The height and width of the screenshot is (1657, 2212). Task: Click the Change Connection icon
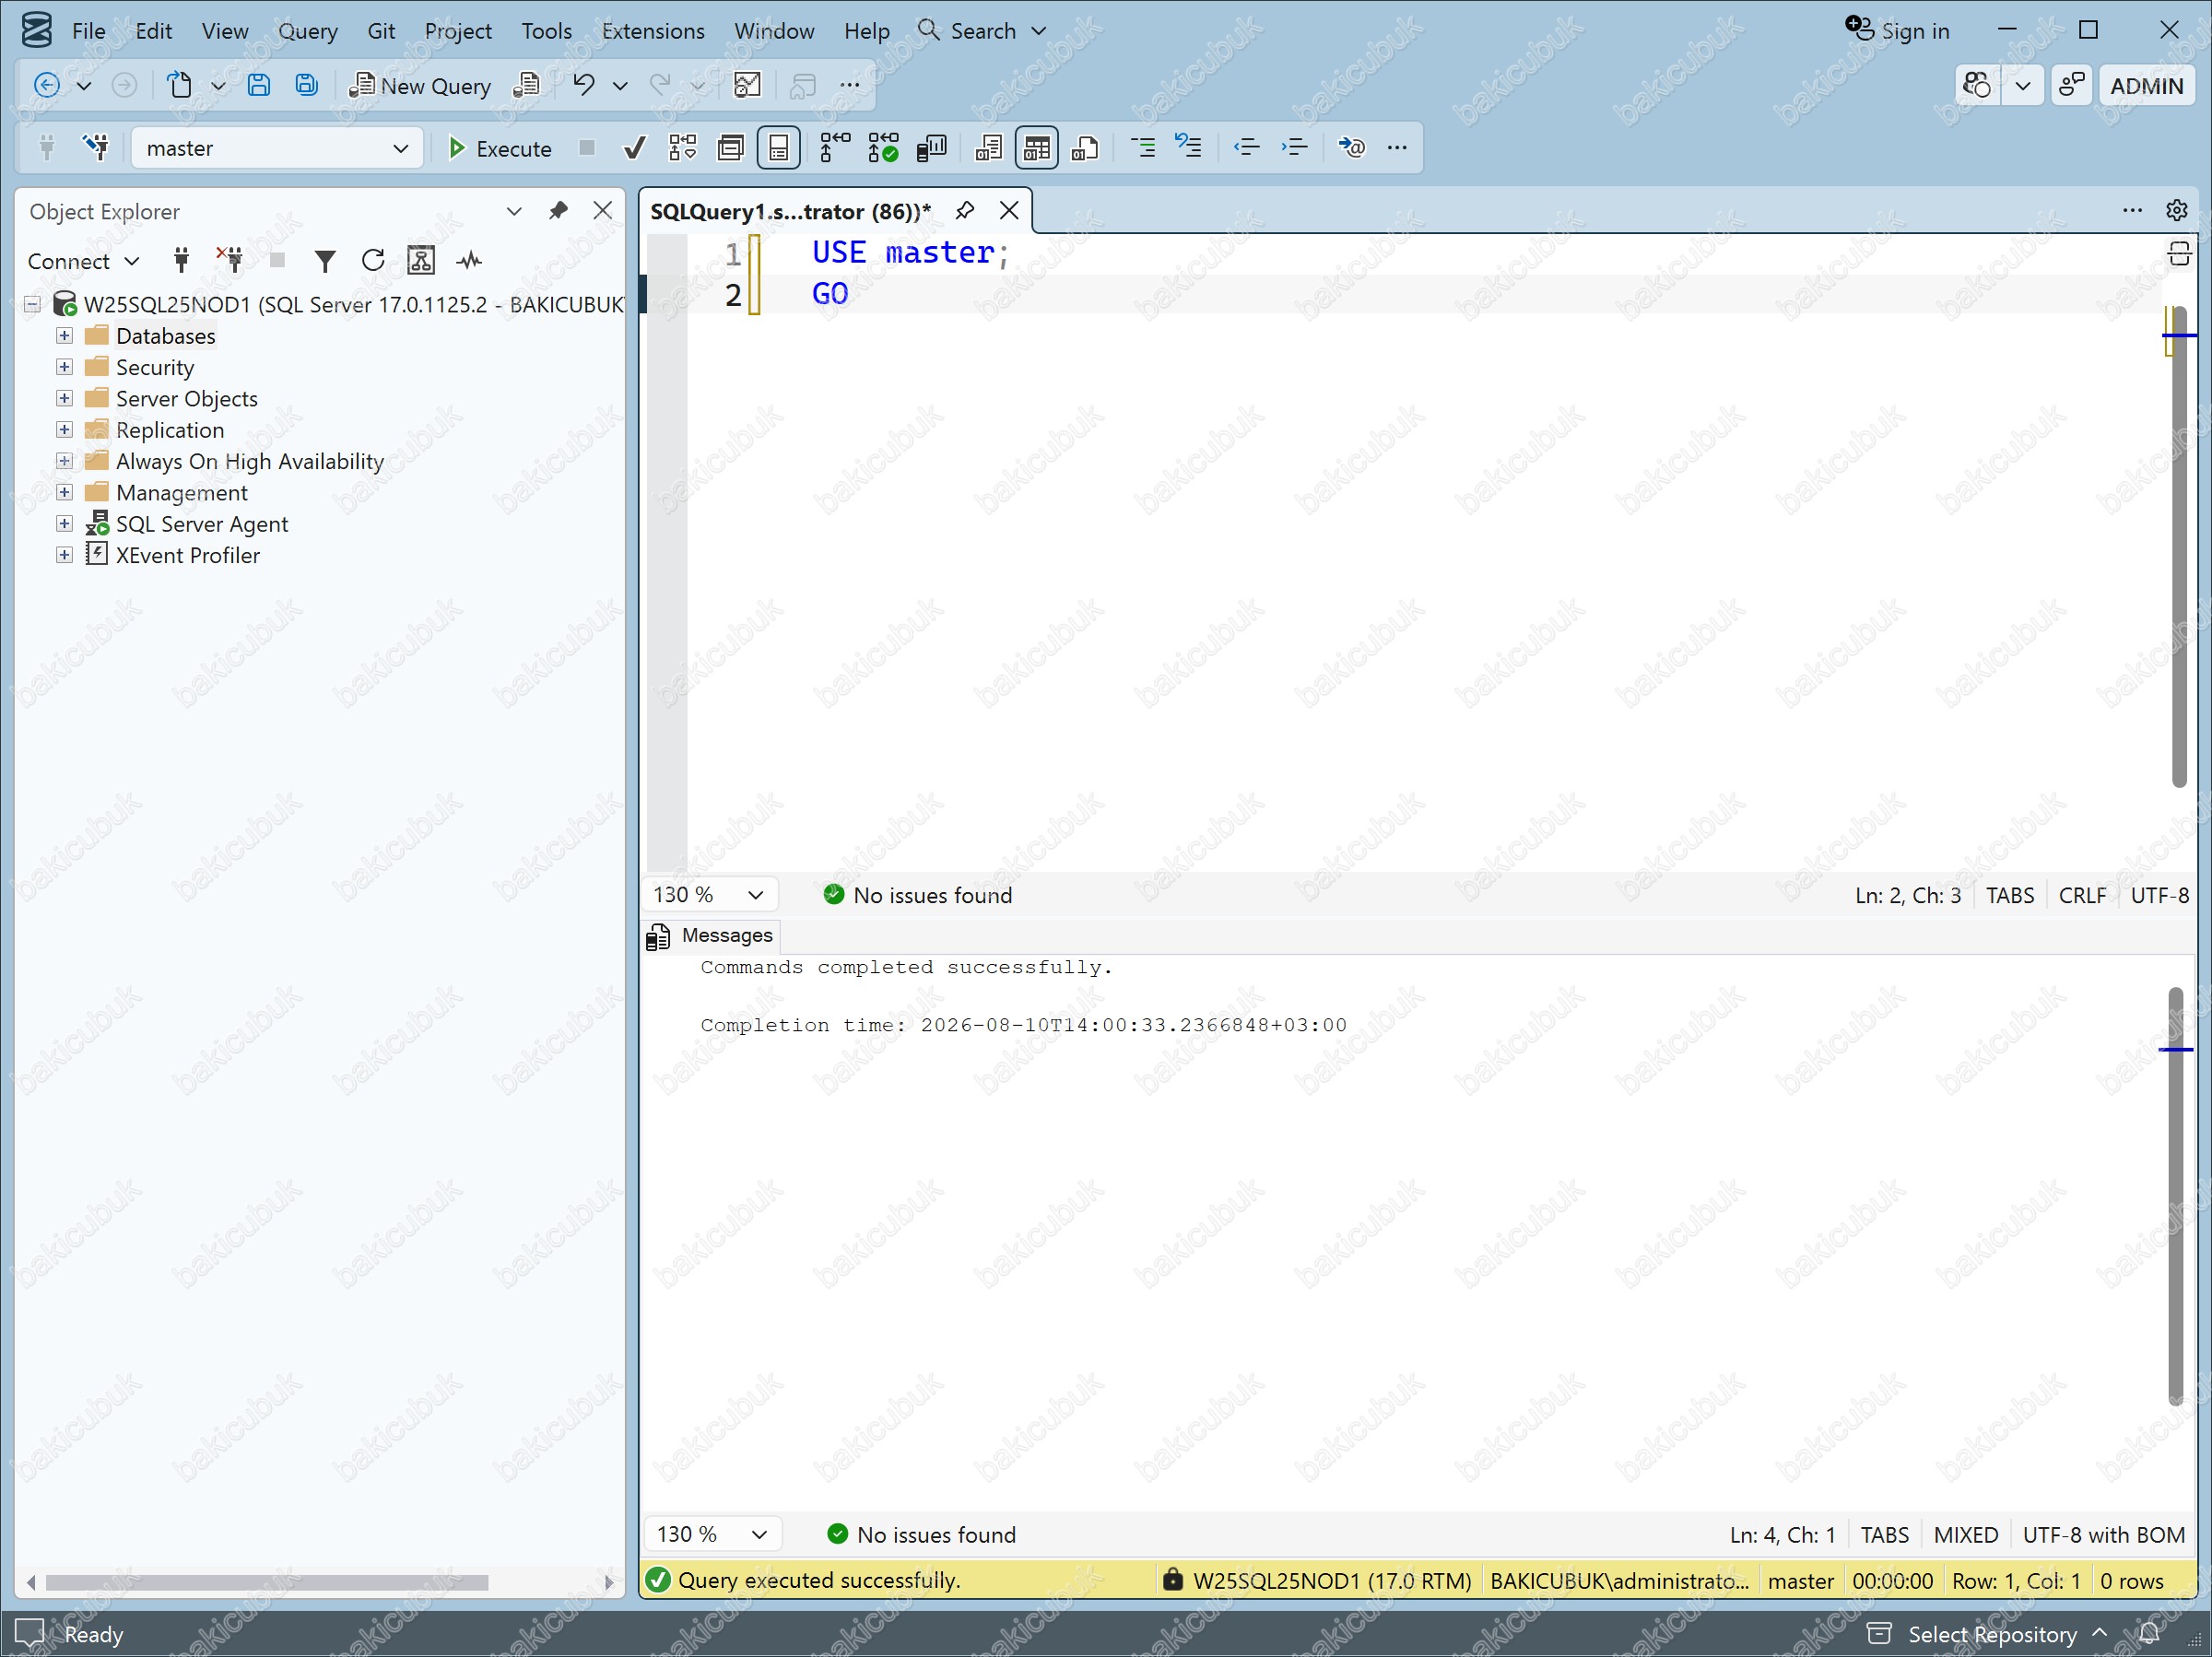coord(96,148)
